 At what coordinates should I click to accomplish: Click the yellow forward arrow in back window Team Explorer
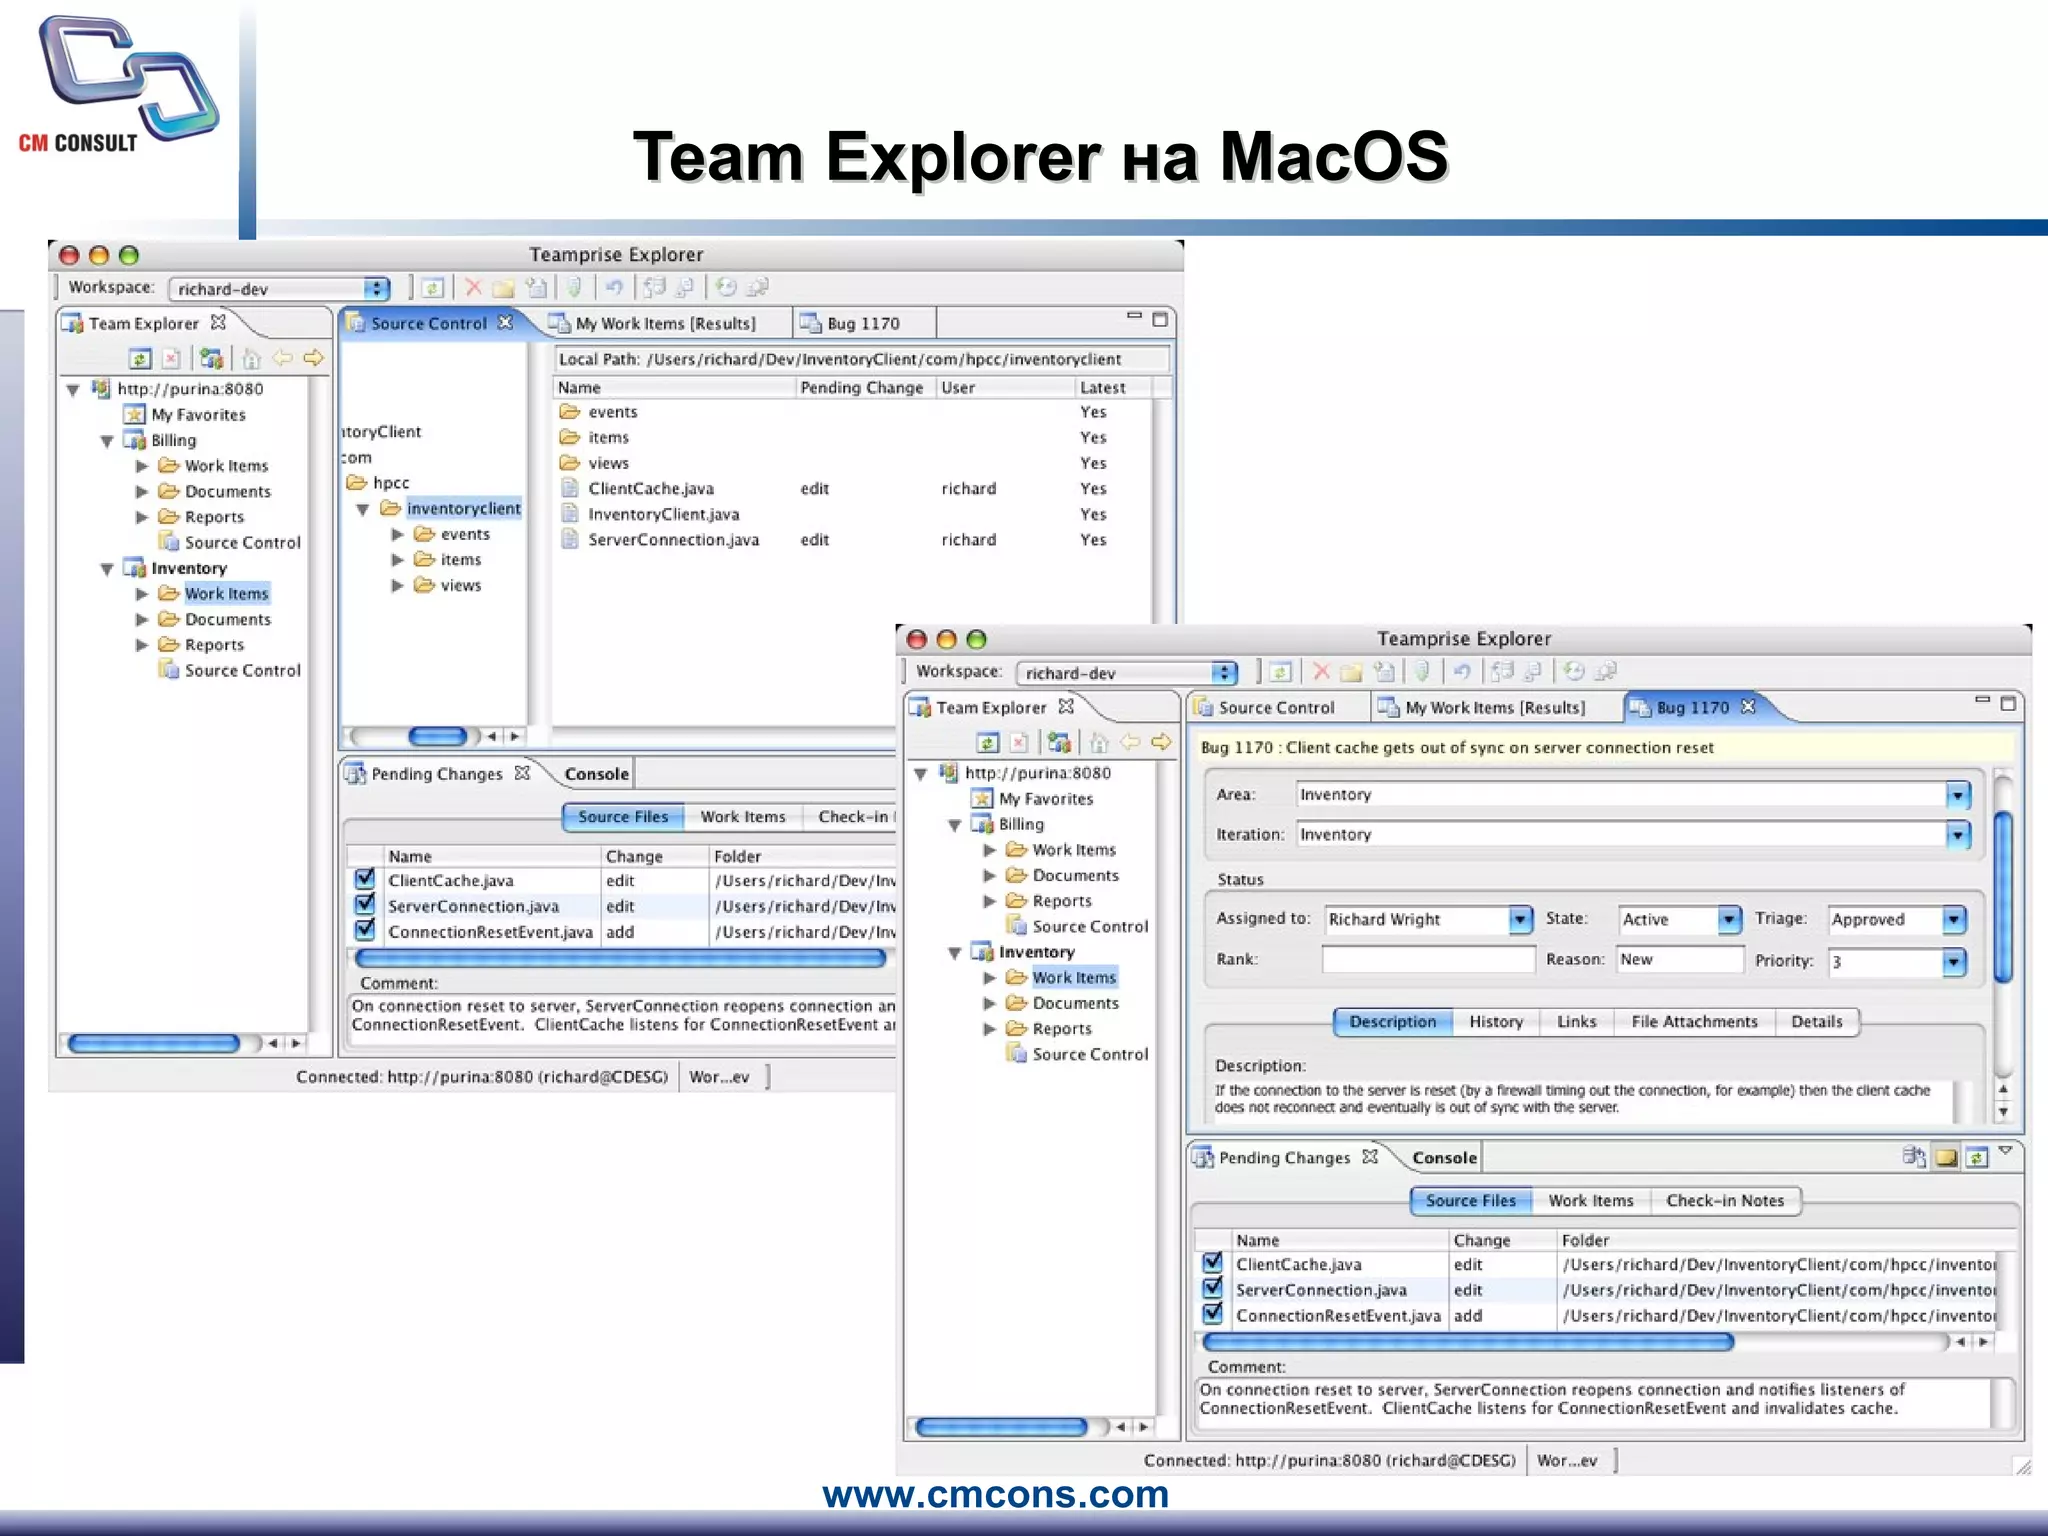click(314, 358)
